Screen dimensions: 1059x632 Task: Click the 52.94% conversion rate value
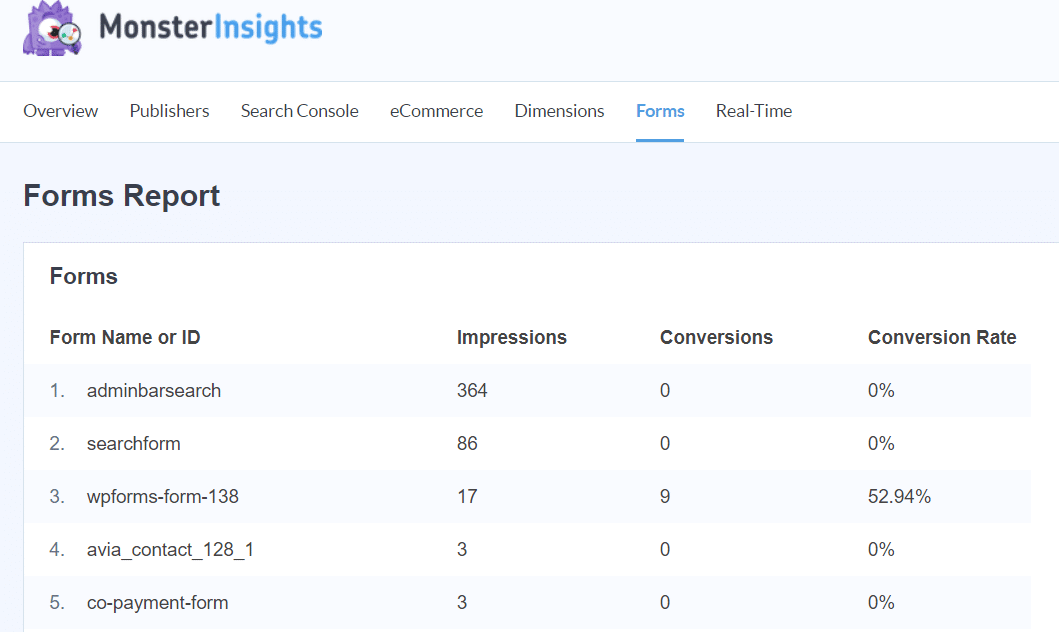pos(899,497)
